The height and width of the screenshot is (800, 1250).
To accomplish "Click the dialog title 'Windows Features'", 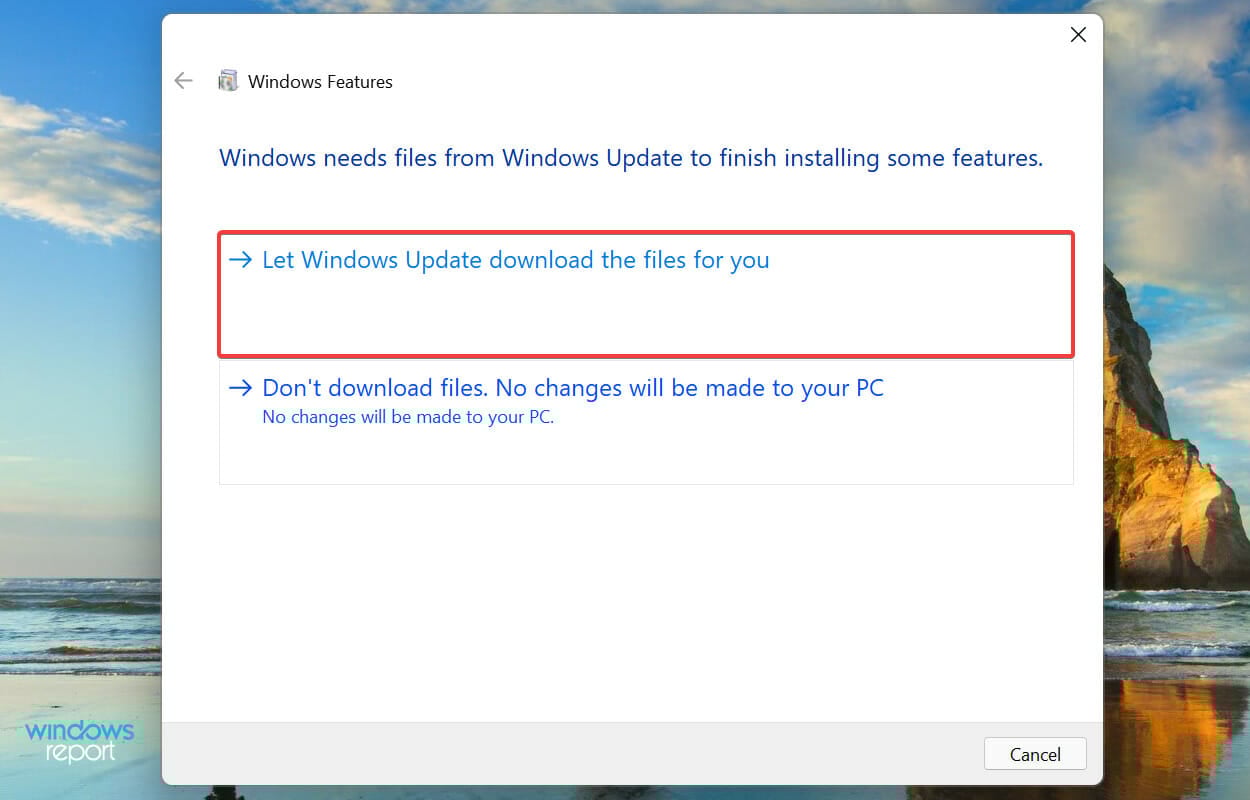I will (319, 81).
